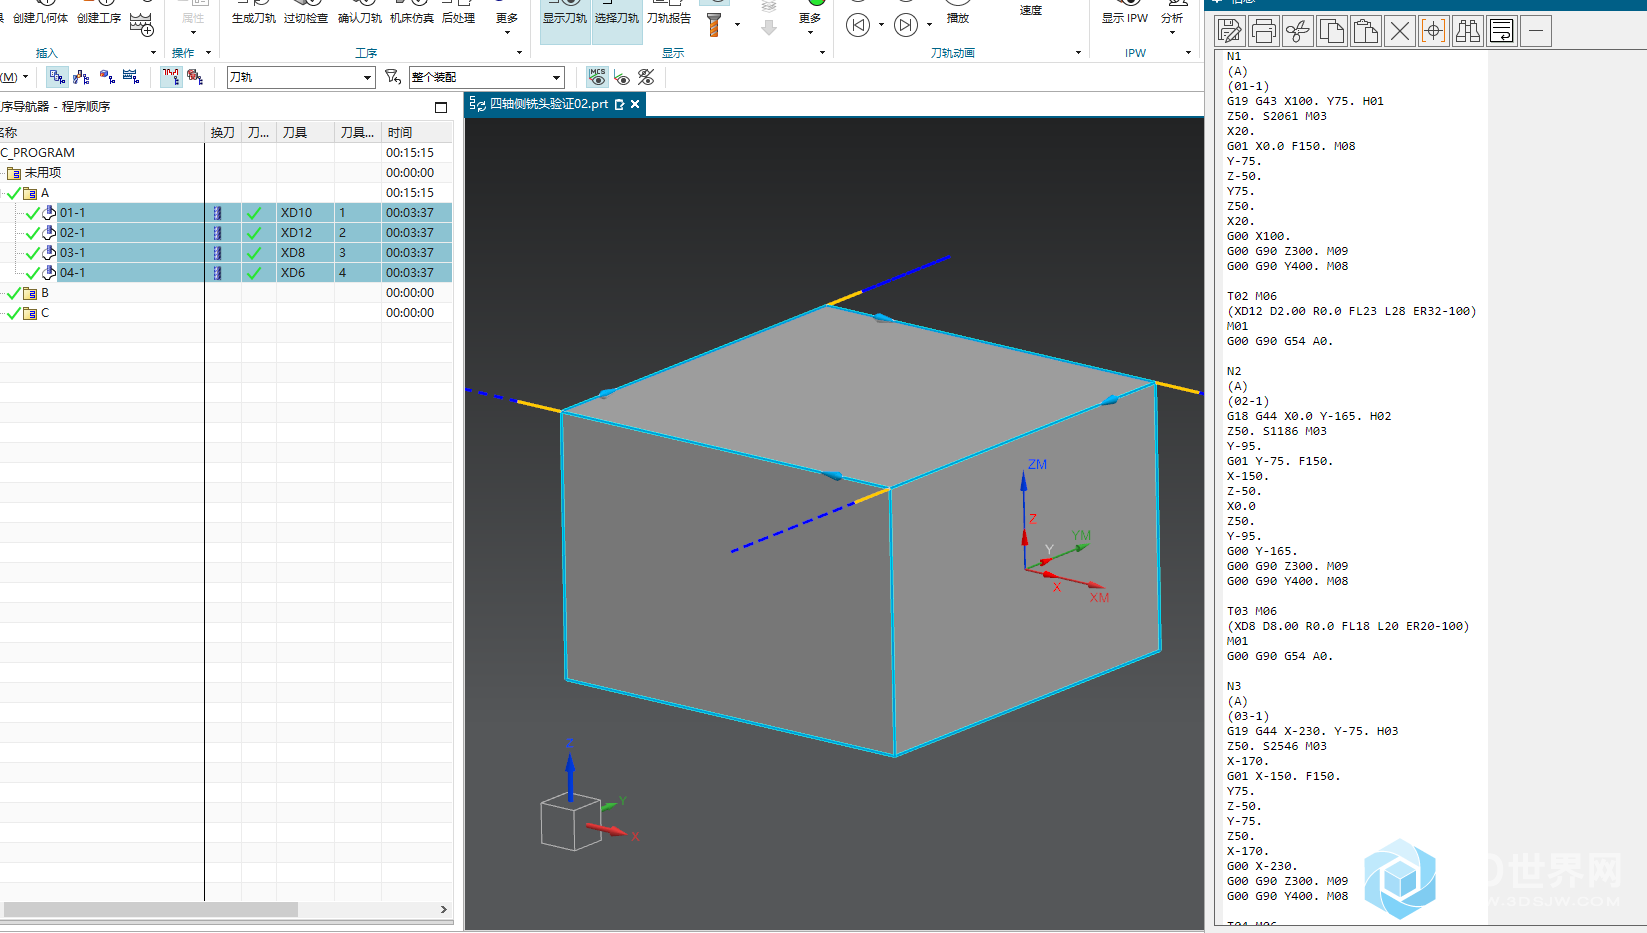Click the green checkmark next to folder A
Screen dimensions: 1647x933
13,193
